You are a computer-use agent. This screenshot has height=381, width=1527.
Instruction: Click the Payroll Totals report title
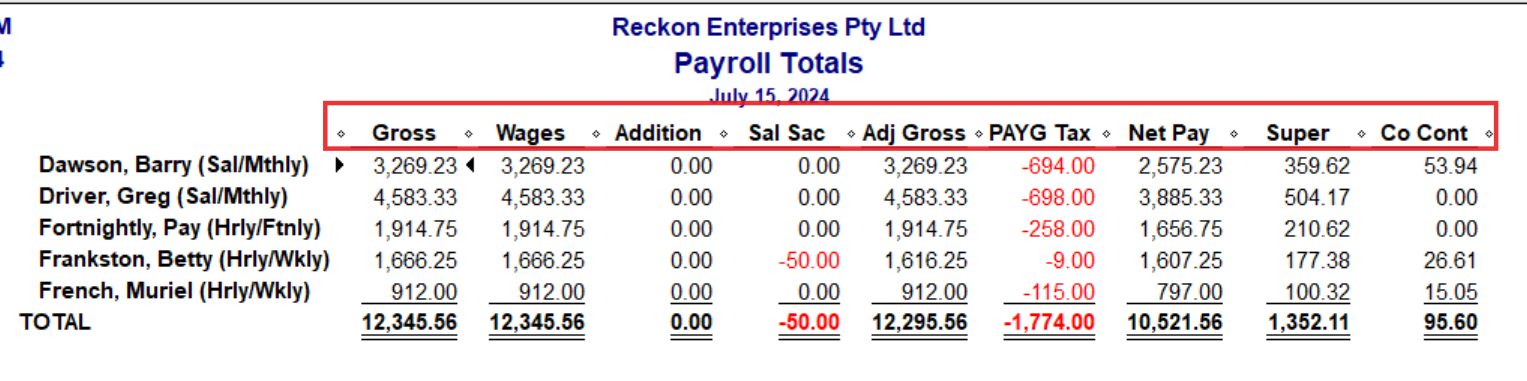pyautogui.click(x=768, y=64)
